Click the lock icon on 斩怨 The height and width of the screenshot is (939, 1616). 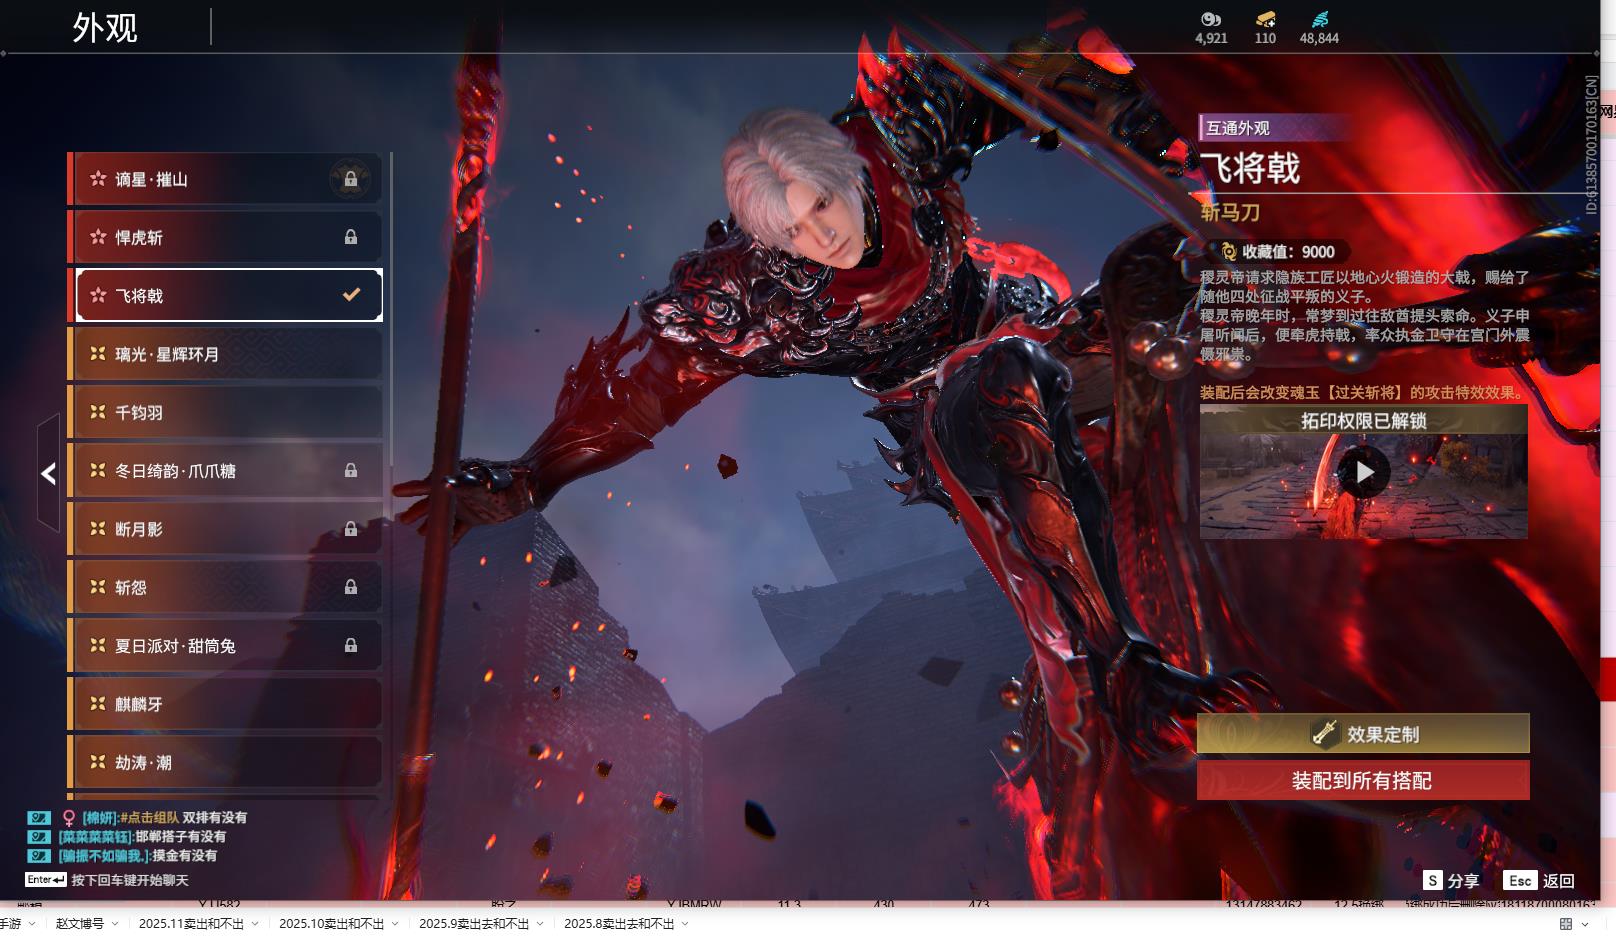(351, 587)
